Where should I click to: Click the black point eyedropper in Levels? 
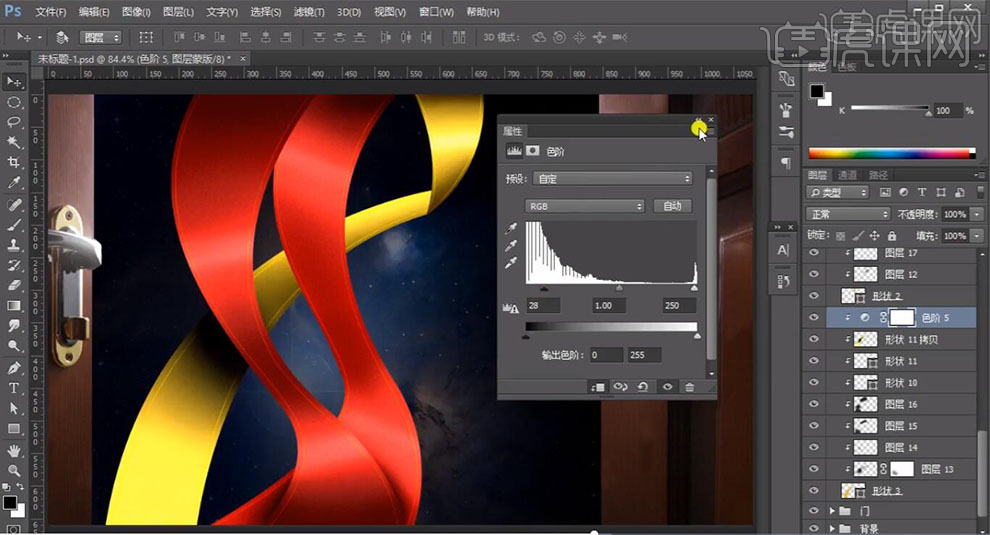click(x=512, y=230)
